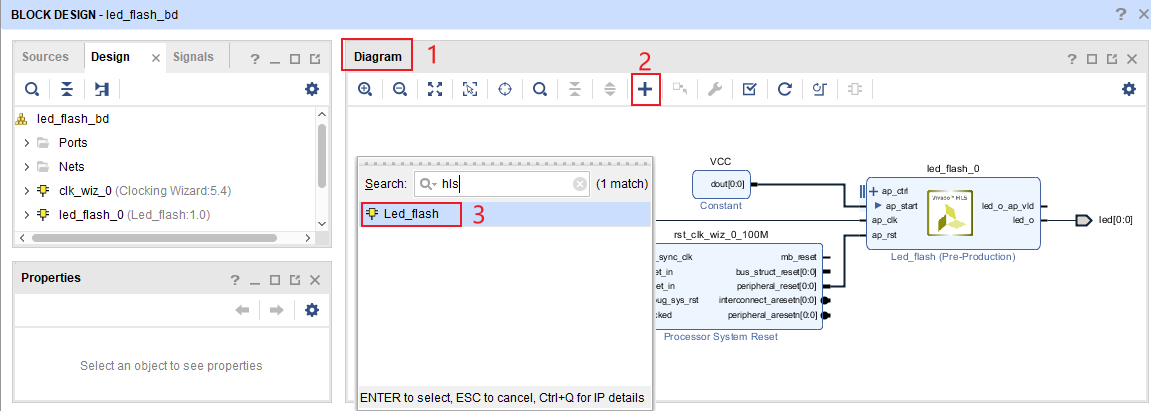This screenshot has height=411, width=1151.
Task: Expand the Ports tree node
Action: (27, 142)
